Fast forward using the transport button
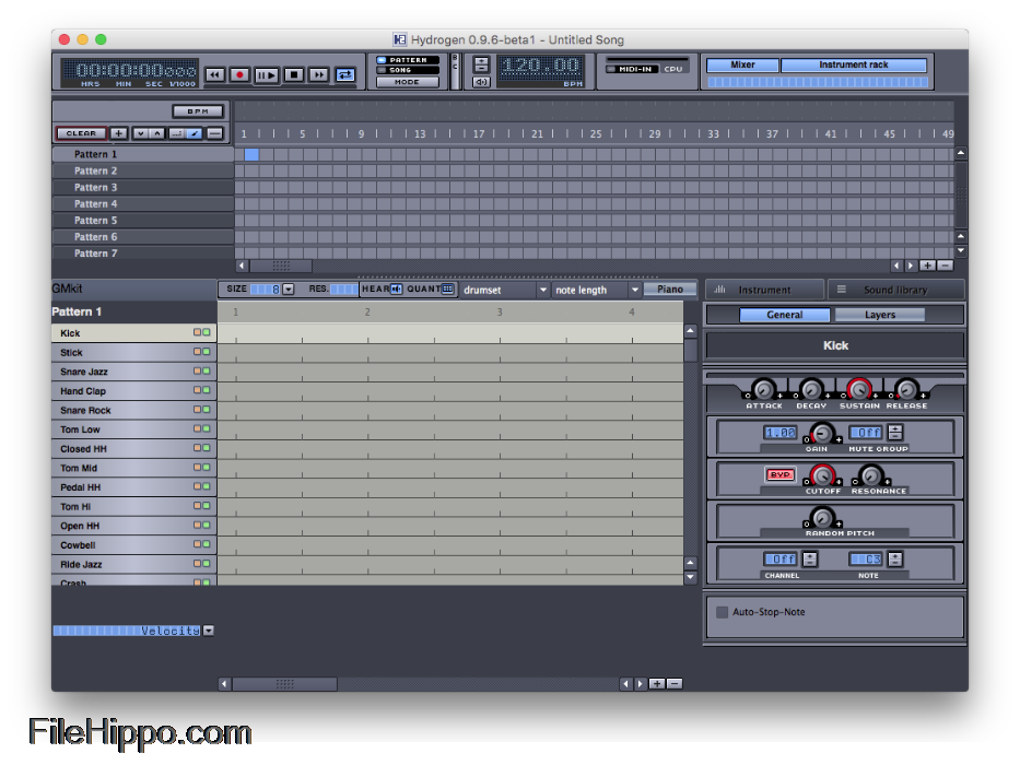Viewport: 1020px width, 765px height. pos(319,75)
